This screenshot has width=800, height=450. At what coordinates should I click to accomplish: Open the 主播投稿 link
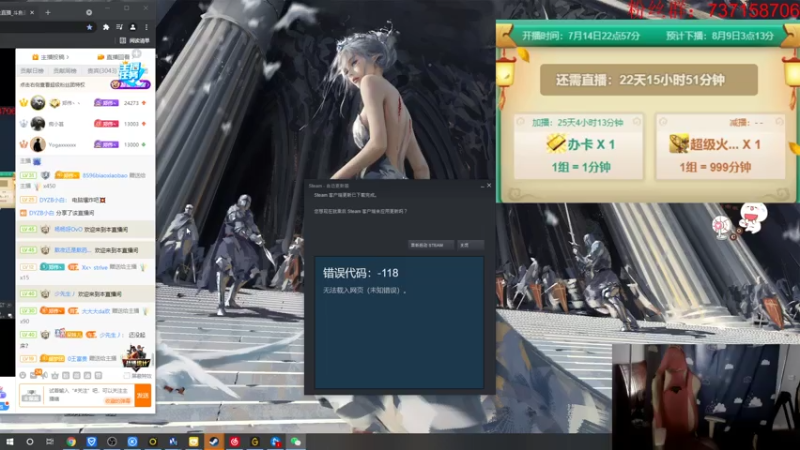(51, 57)
